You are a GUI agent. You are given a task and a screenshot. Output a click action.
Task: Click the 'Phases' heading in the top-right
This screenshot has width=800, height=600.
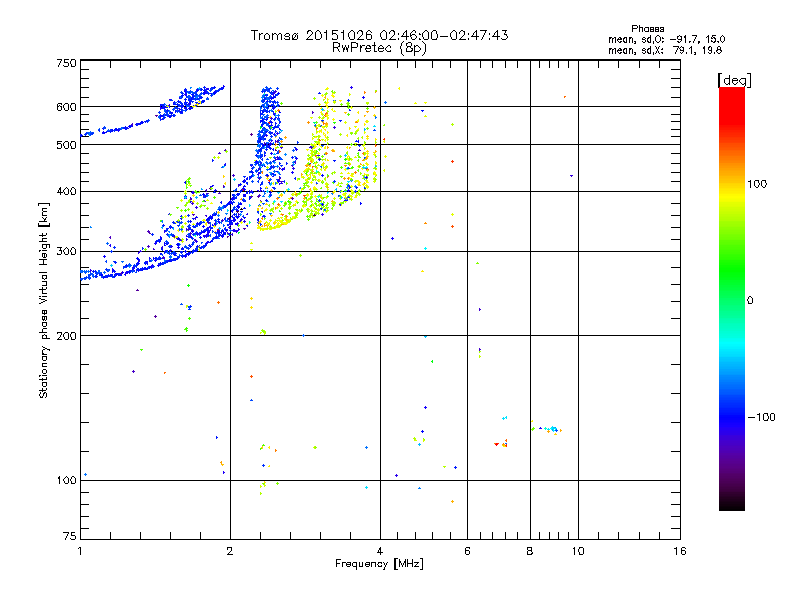click(647, 29)
